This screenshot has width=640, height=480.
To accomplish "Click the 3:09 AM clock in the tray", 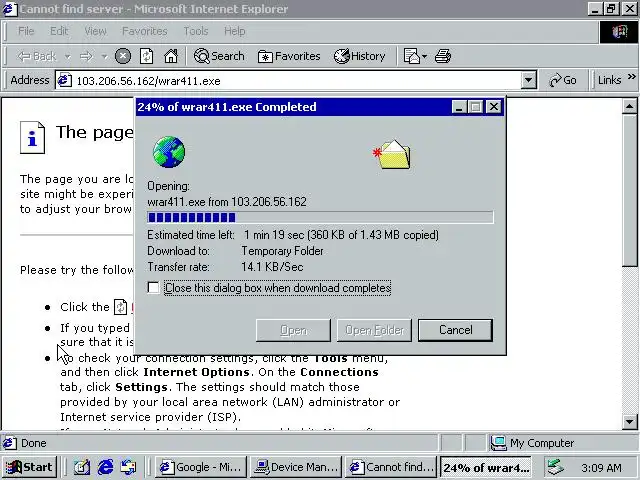I will point(602,468).
